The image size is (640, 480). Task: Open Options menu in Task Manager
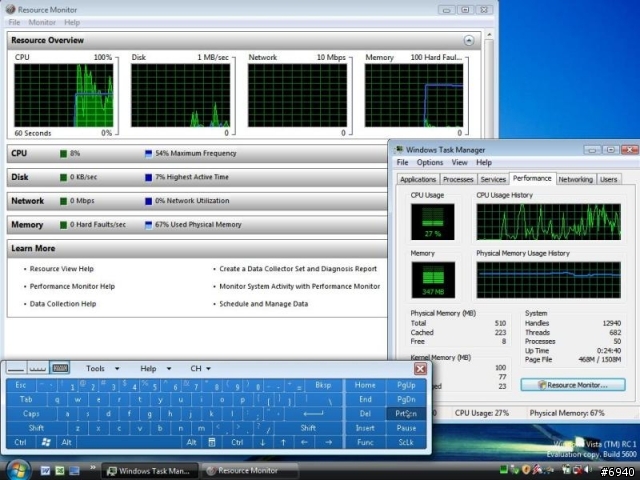pyautogui.click(x=429, y=162)
